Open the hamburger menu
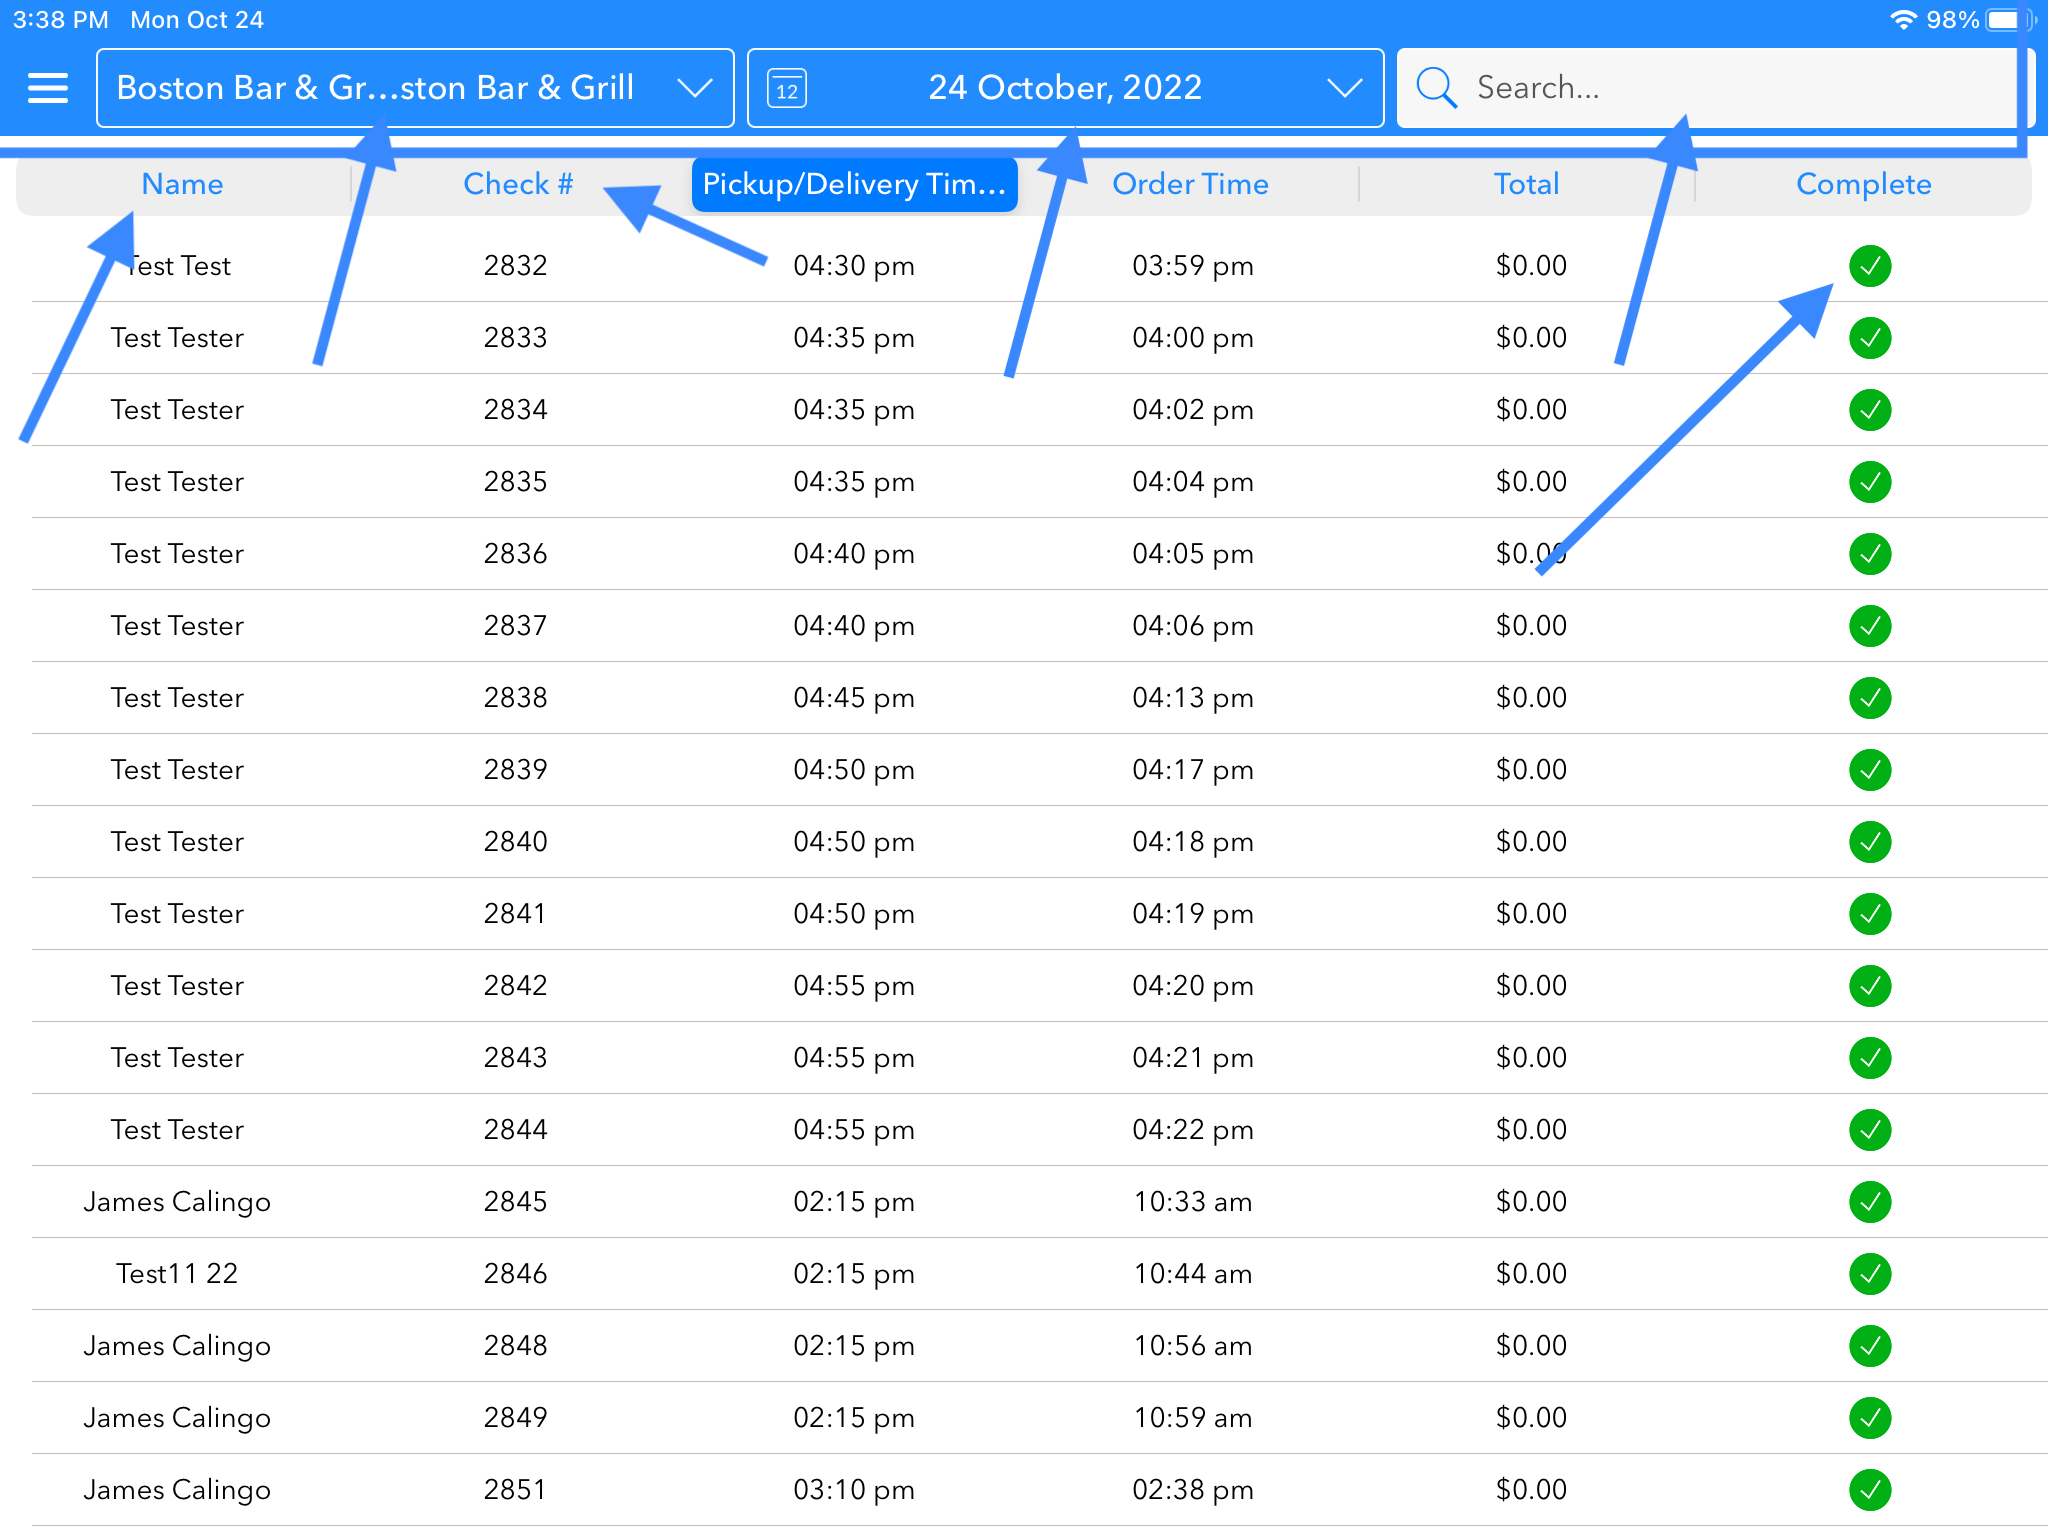Screen dimensions: 2048x1536 47,88
